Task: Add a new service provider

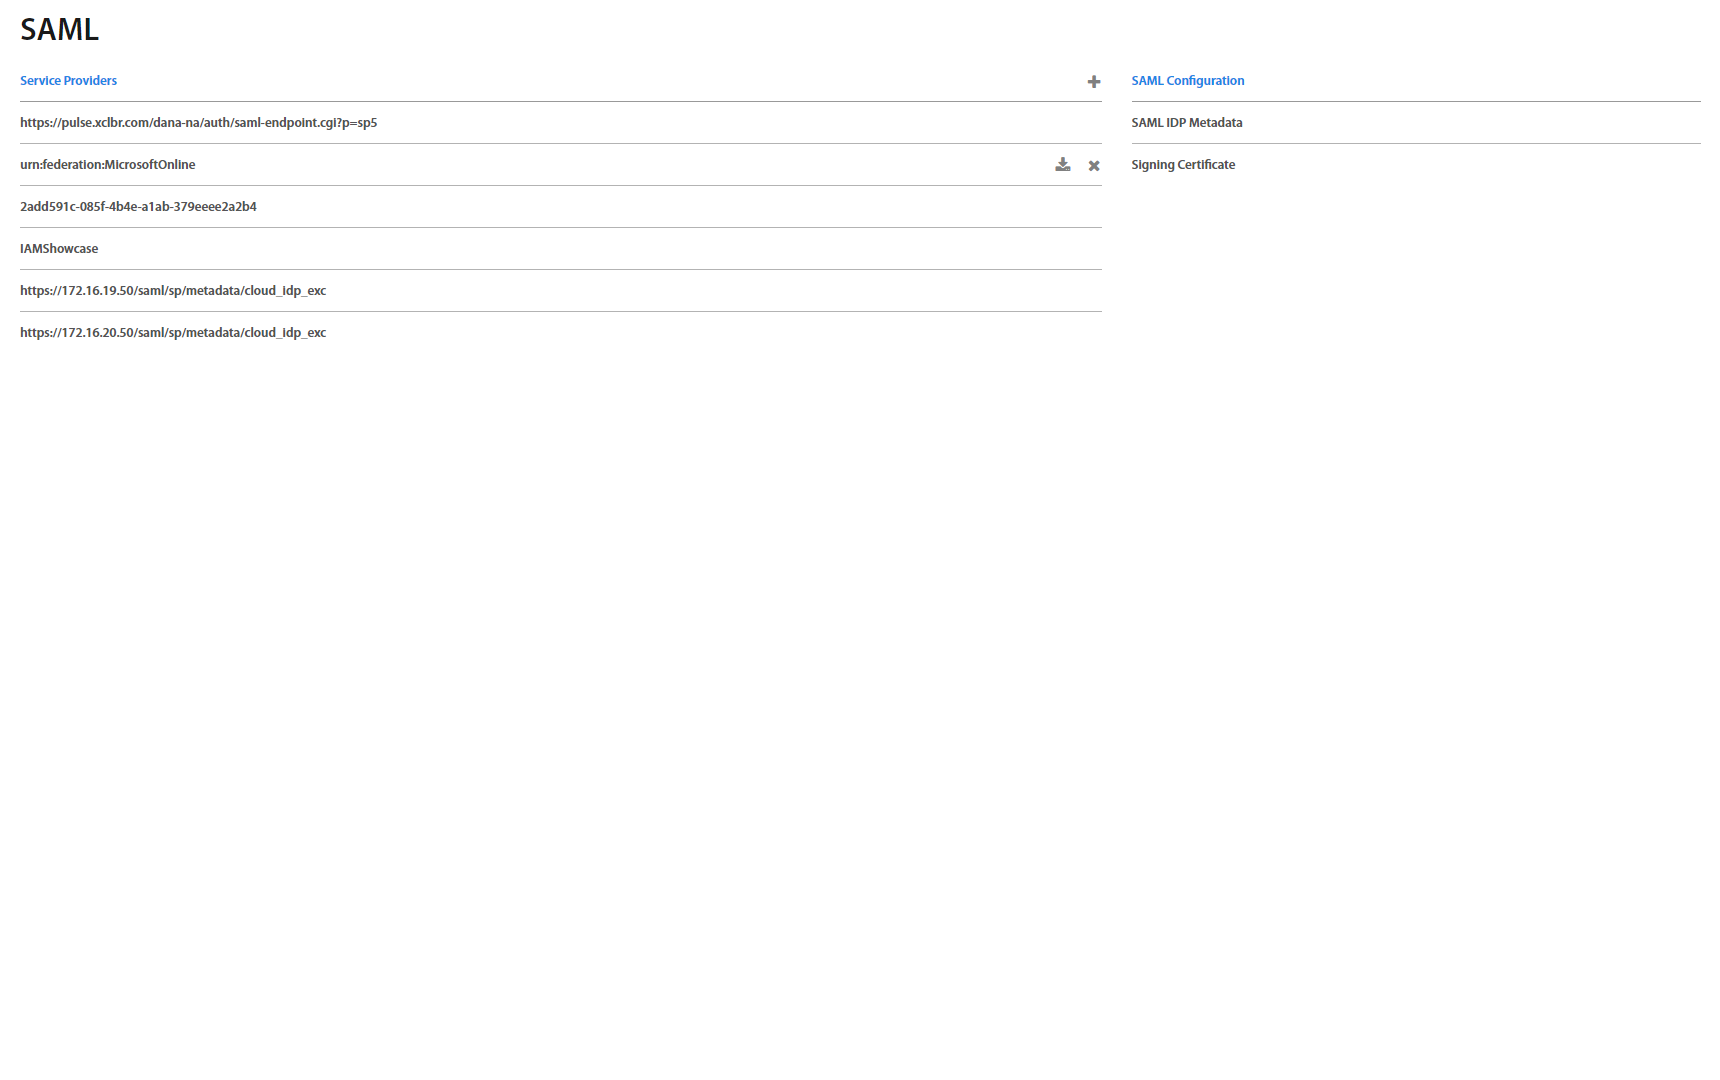Action: [1093, 82]
